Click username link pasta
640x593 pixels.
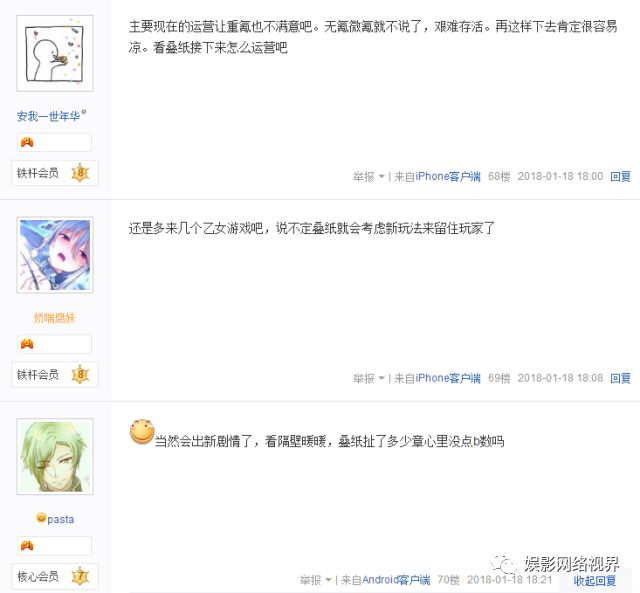click(60, 519)
